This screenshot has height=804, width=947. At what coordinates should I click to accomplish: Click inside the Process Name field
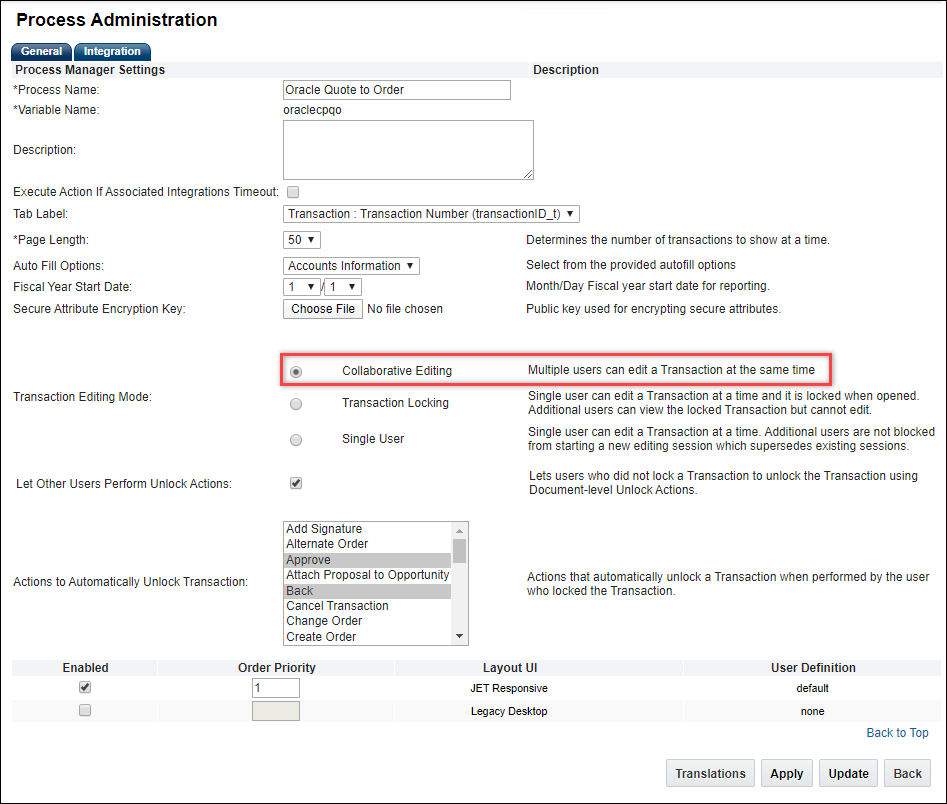point(396,90)
